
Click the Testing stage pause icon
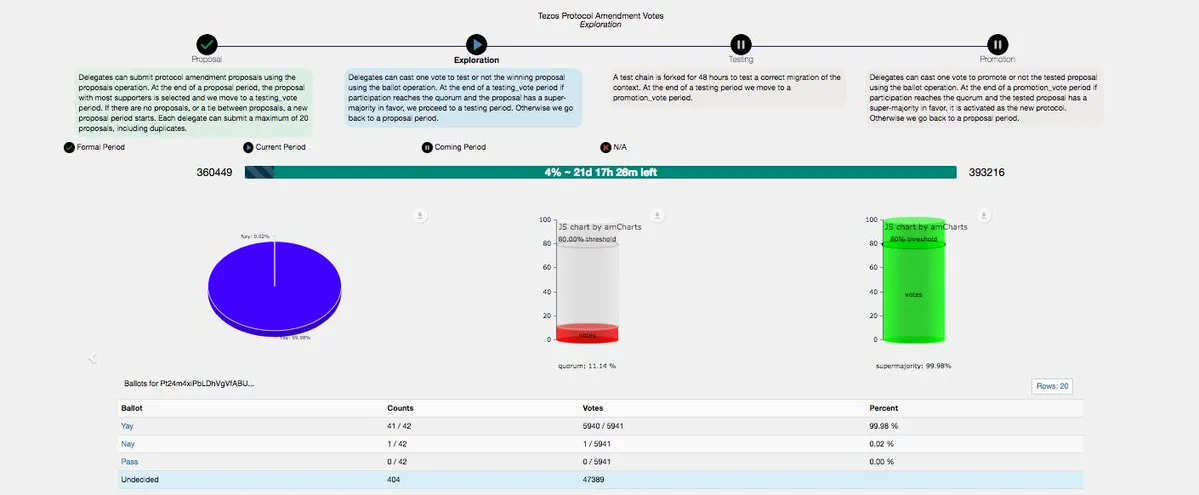[740, 44]
